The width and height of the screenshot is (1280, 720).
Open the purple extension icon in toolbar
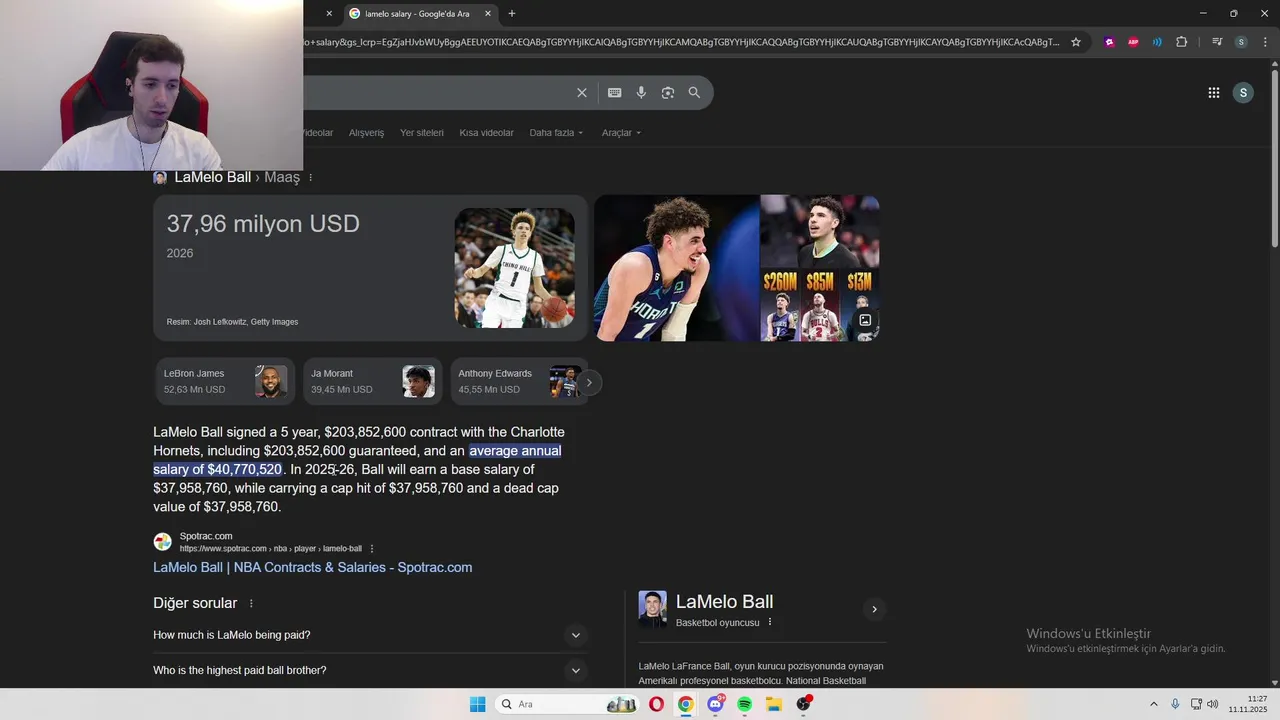[x=1110, y=42]
